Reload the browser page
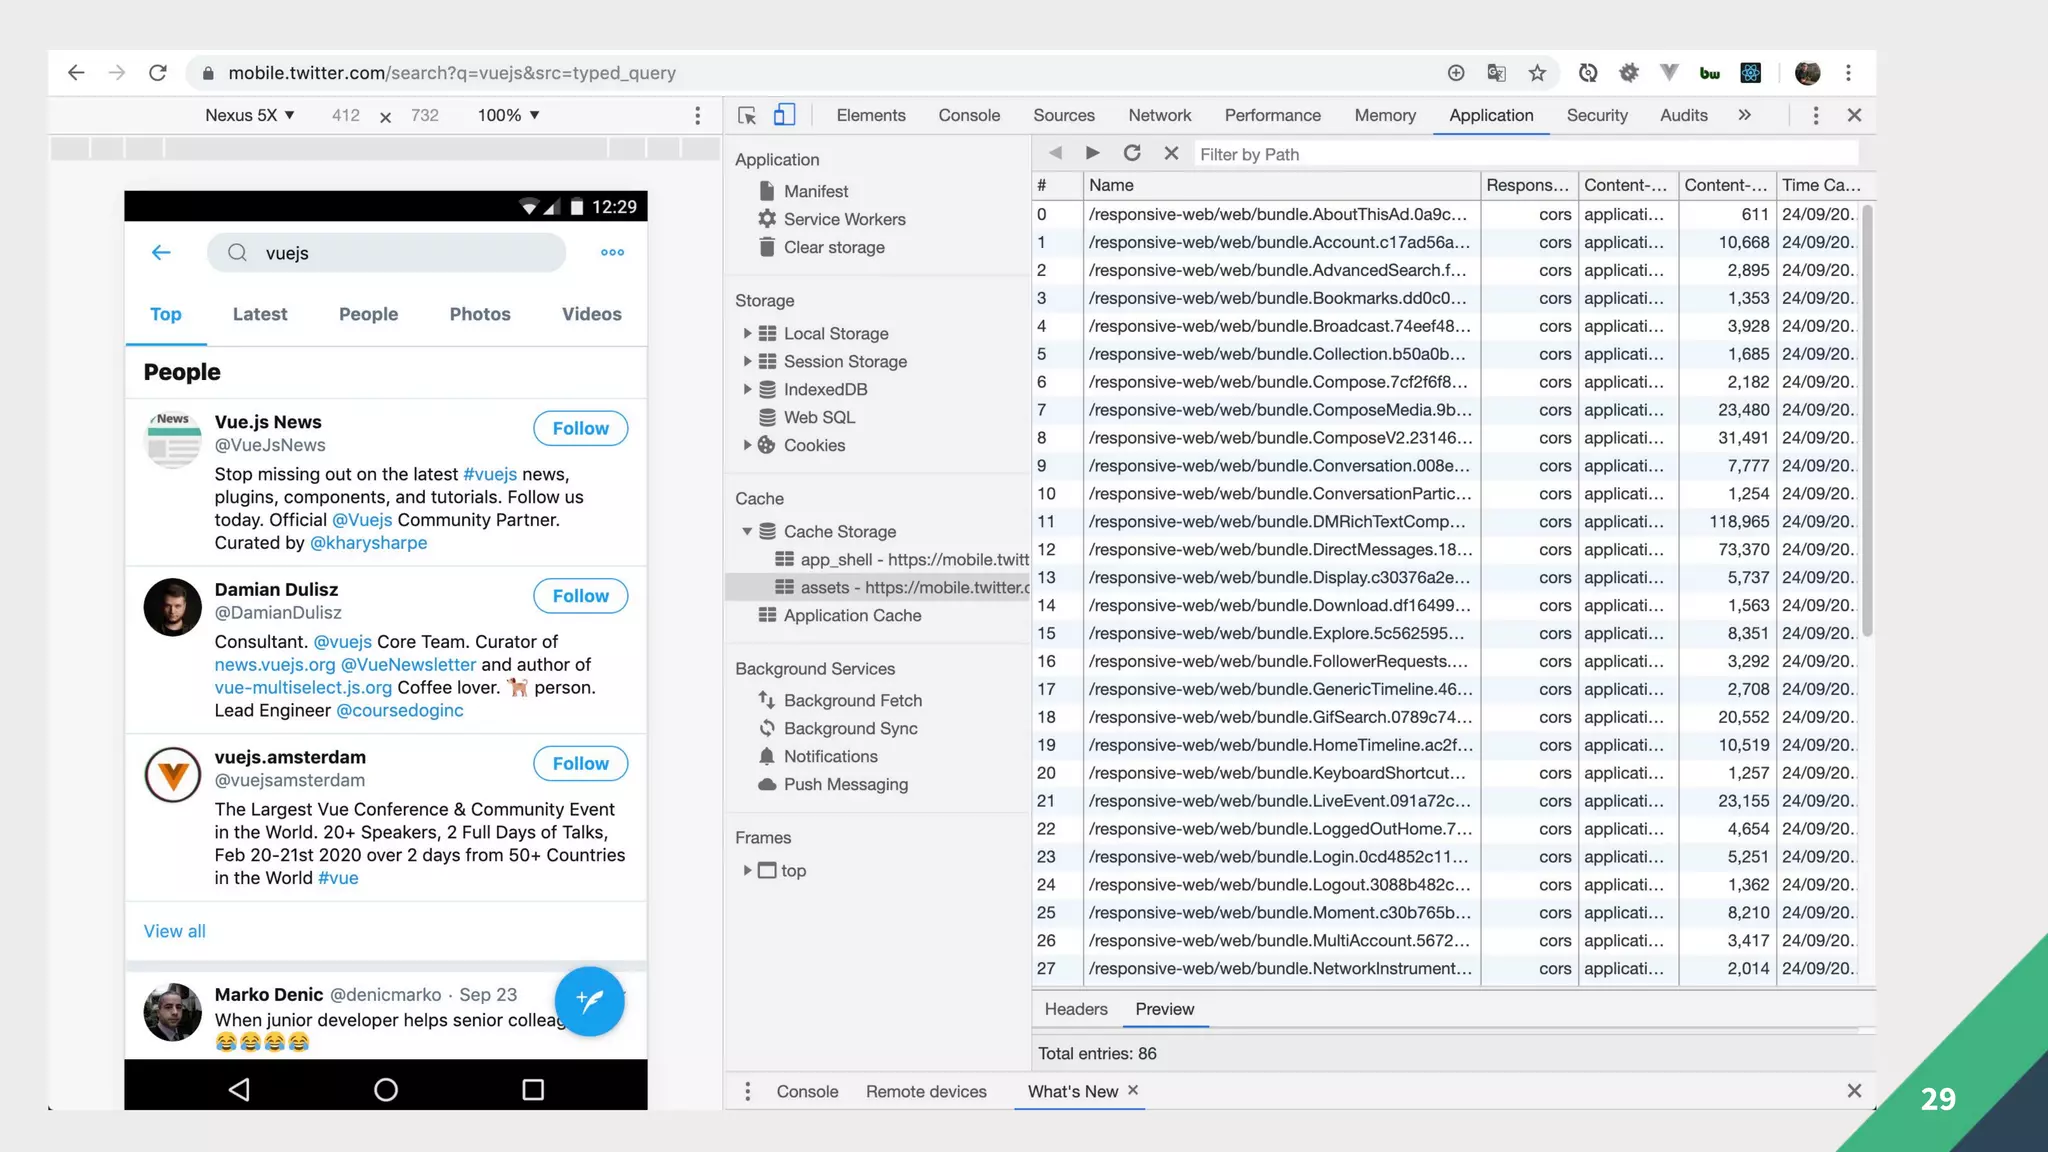The height and width of the screenshot is (1152, 2048). (x=157, y=73)
